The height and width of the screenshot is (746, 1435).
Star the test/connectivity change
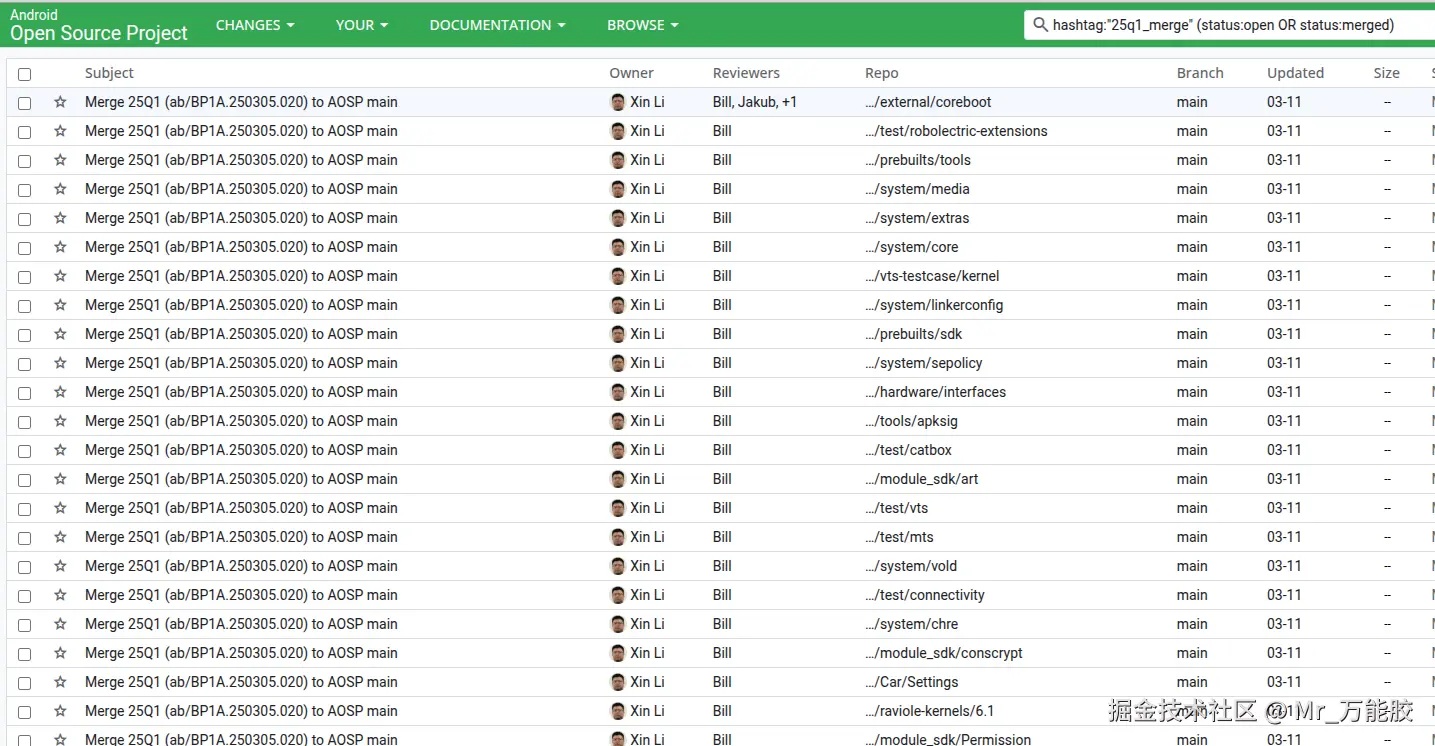(x=60, y=595)
